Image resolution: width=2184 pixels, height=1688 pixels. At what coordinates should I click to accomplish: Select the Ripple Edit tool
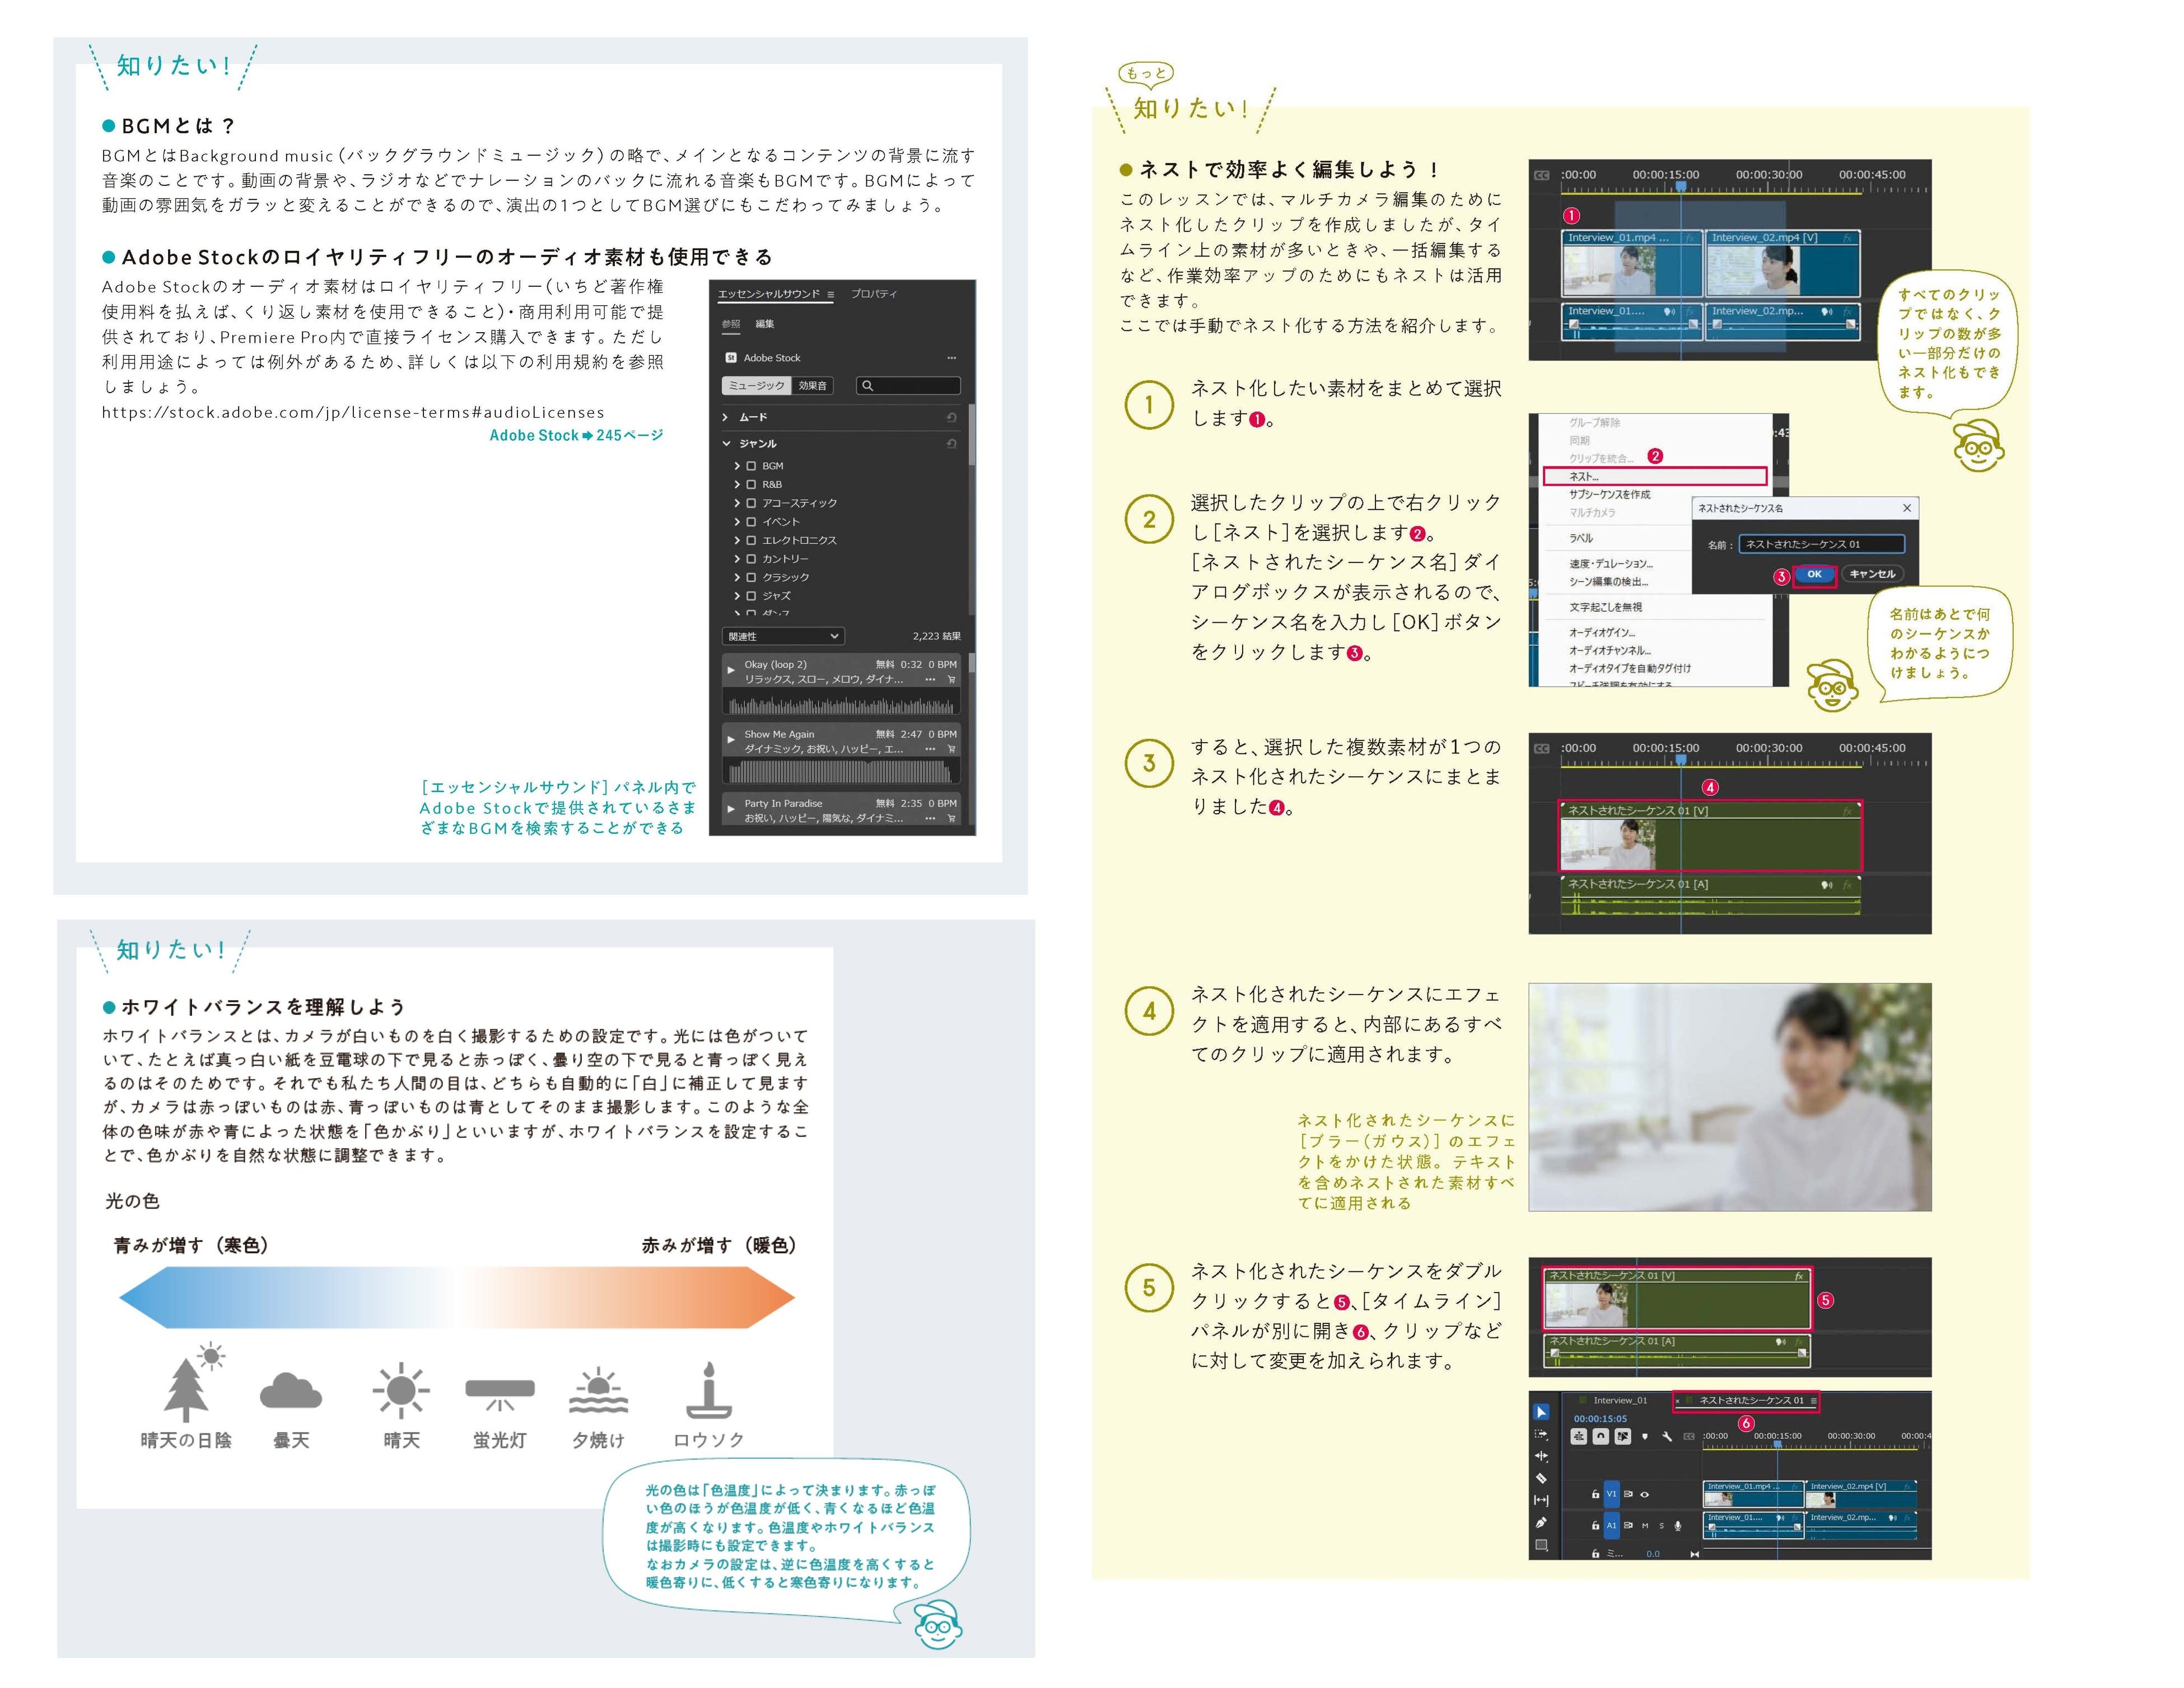click(1541, 1456)
